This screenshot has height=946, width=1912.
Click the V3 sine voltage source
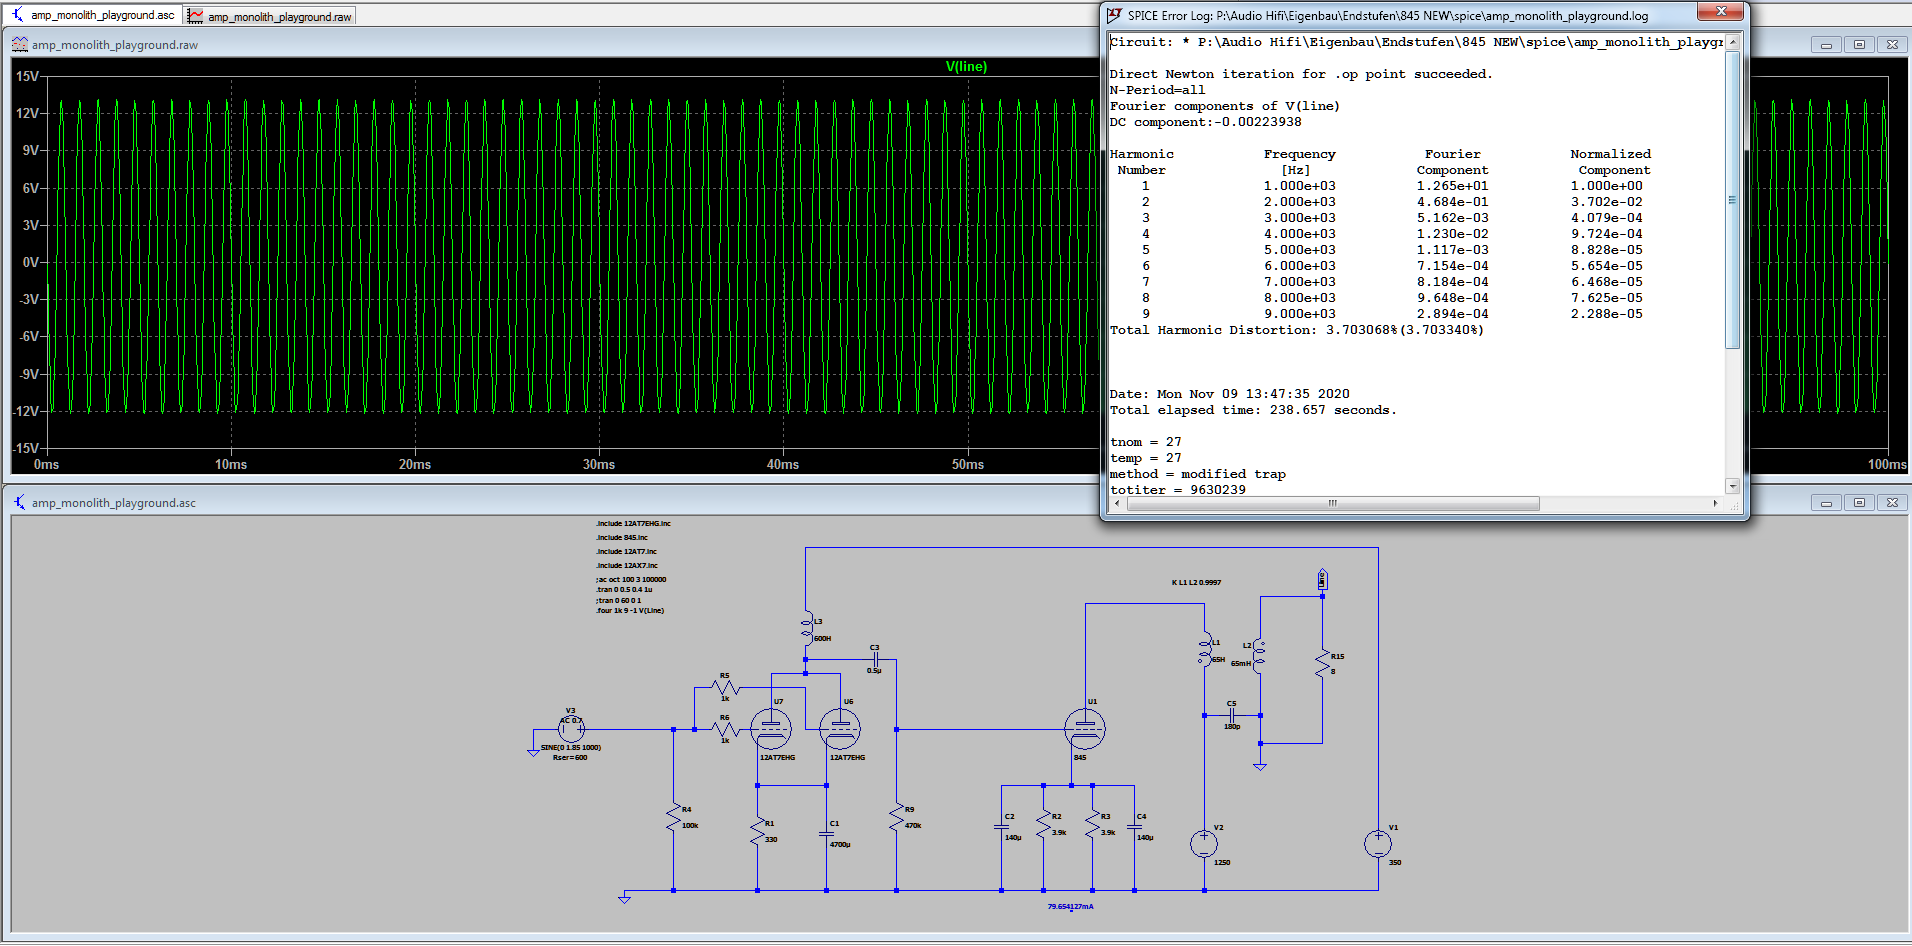571,729
